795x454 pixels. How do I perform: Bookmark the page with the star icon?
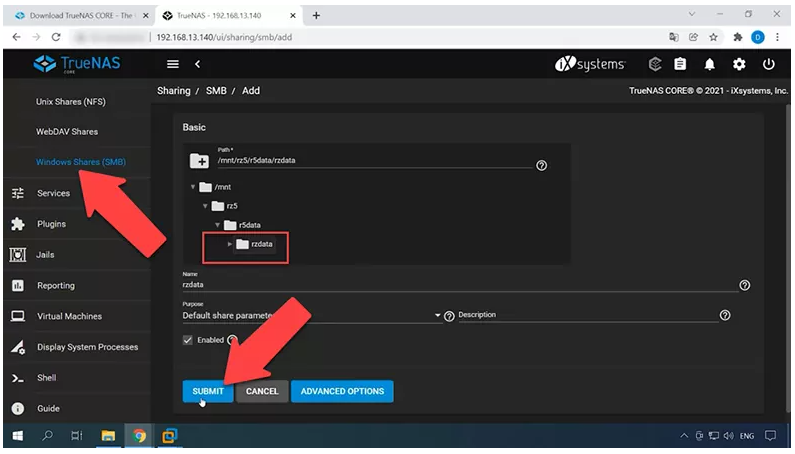point(713,37)
